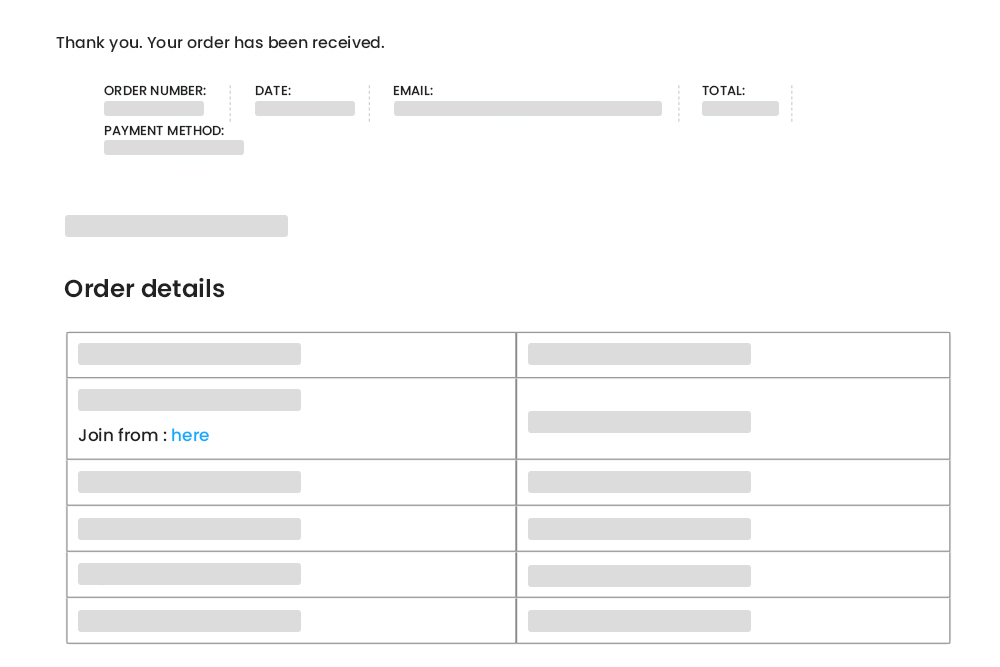1000x667 pixels.
Task: Click the TOTAL label text
Action: (x=723, y=90)
